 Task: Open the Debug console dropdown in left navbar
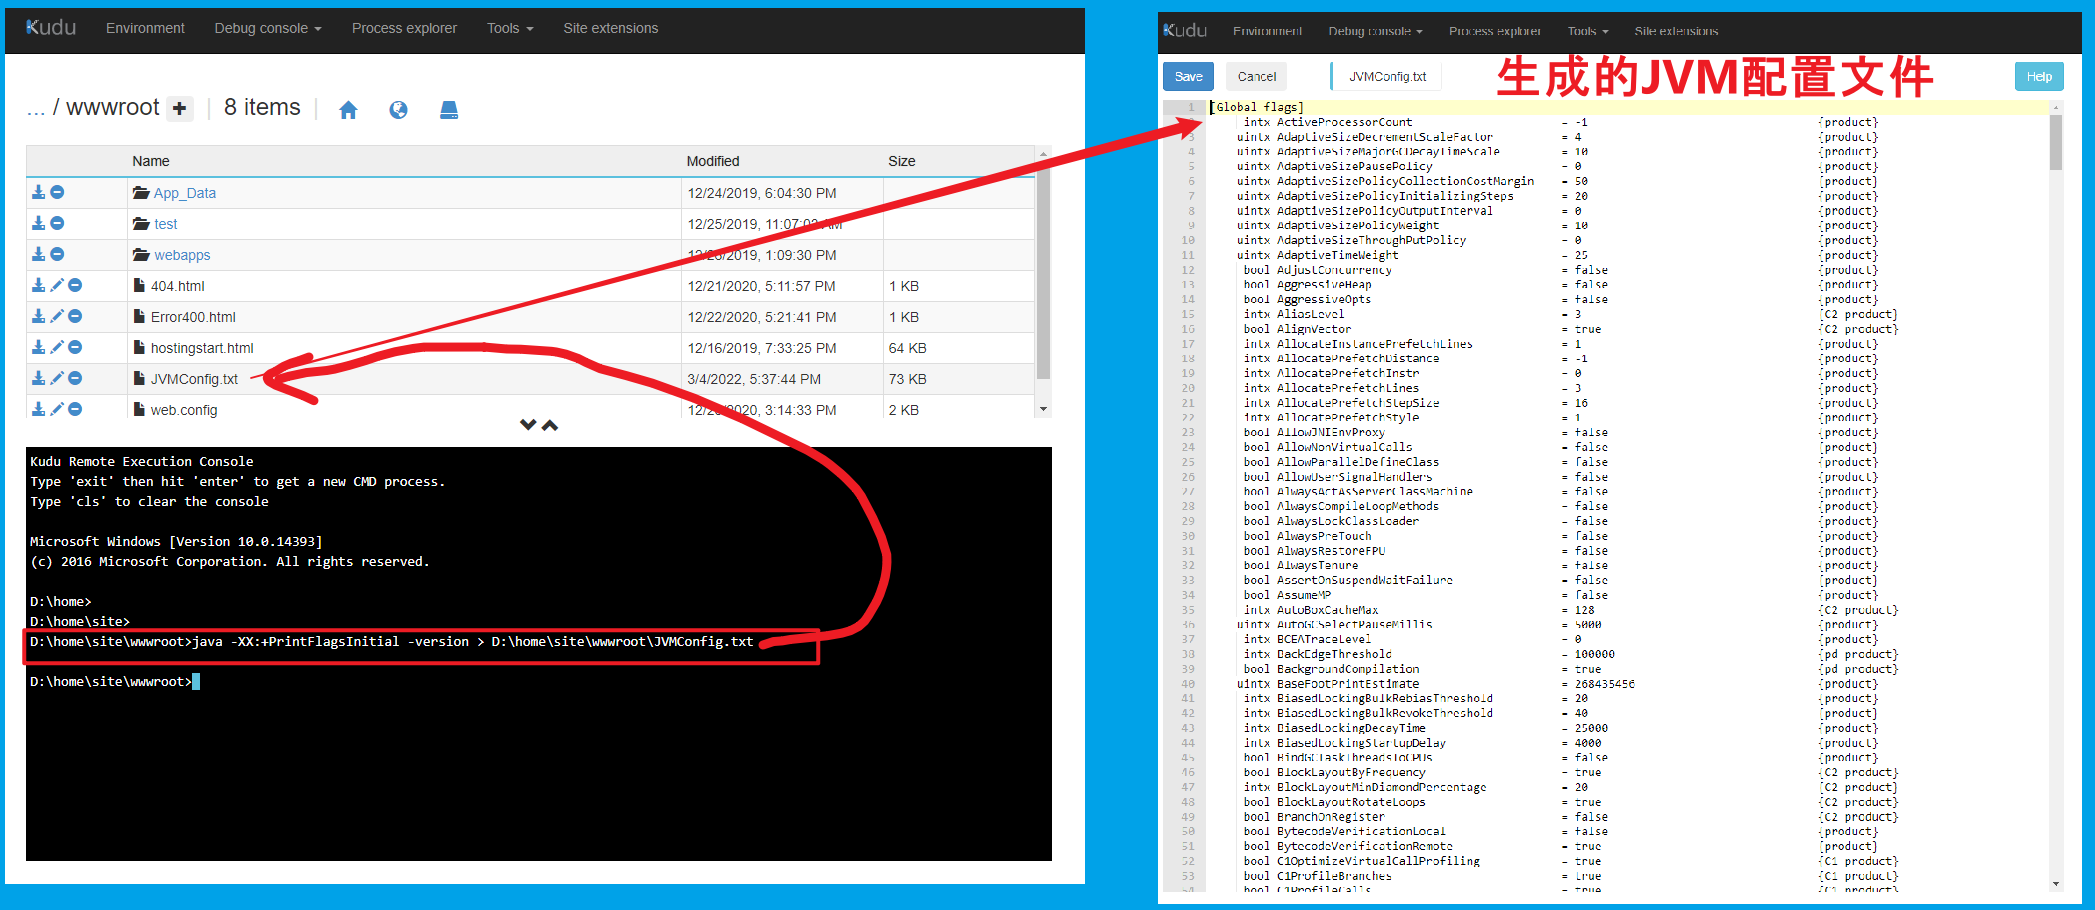267,28
